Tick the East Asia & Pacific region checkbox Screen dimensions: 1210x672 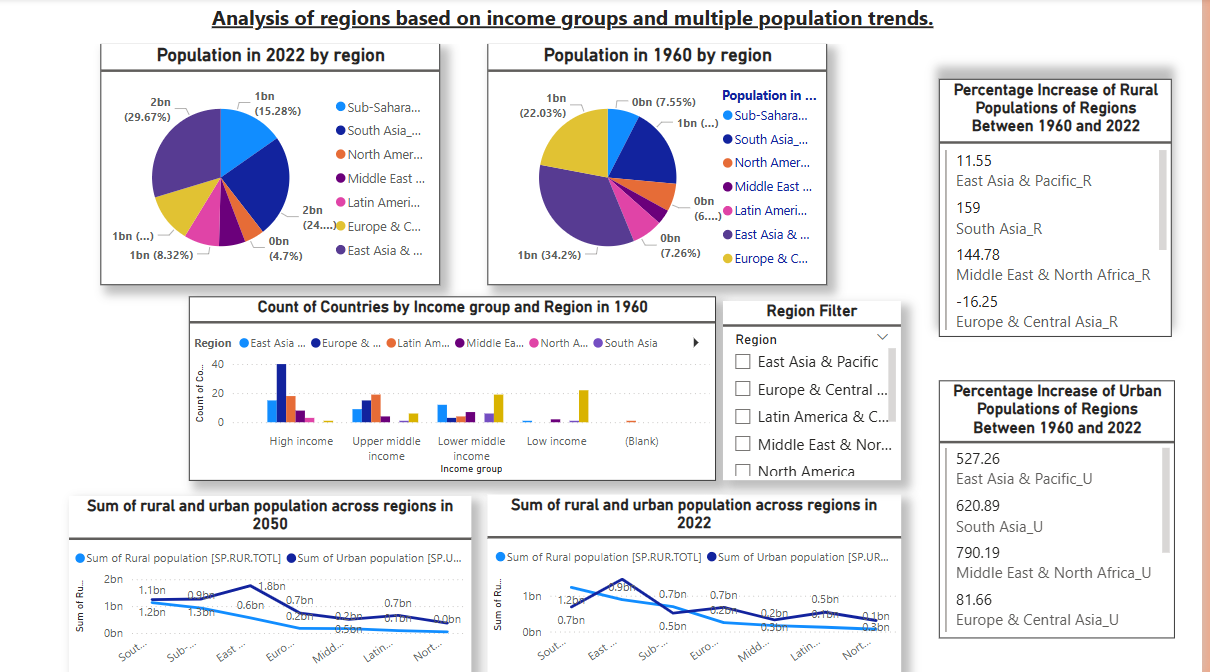click(x=743, y=362)
